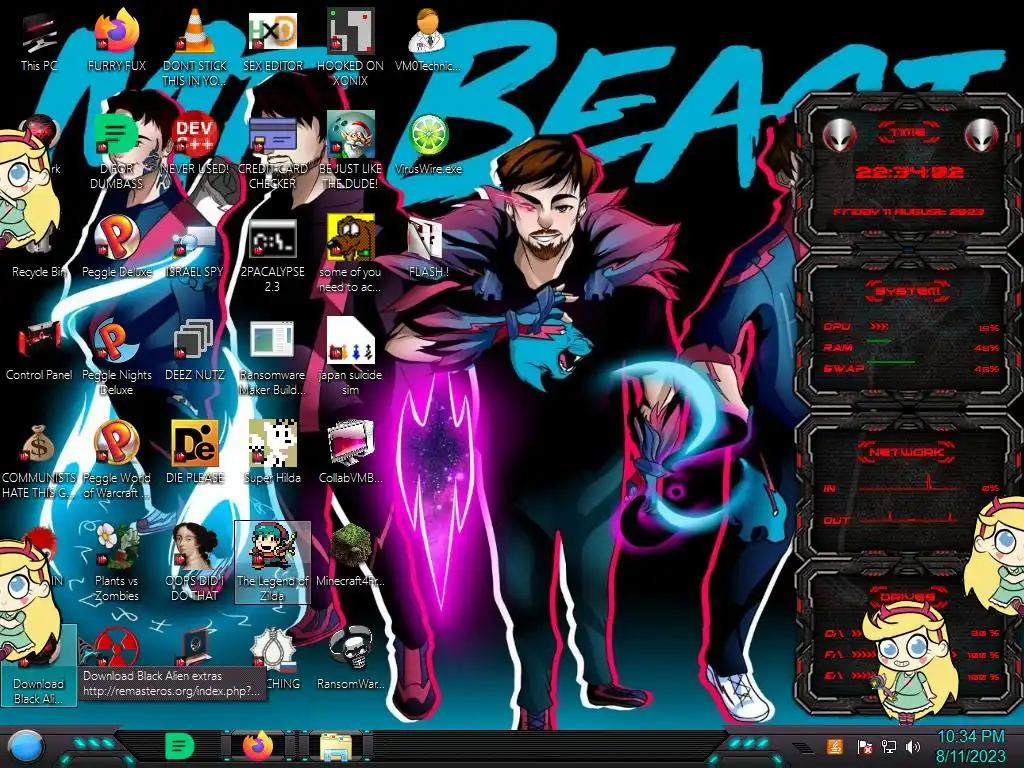
Task: Click the F:\ drive row in the Drives widget
Action: (910, 654)
